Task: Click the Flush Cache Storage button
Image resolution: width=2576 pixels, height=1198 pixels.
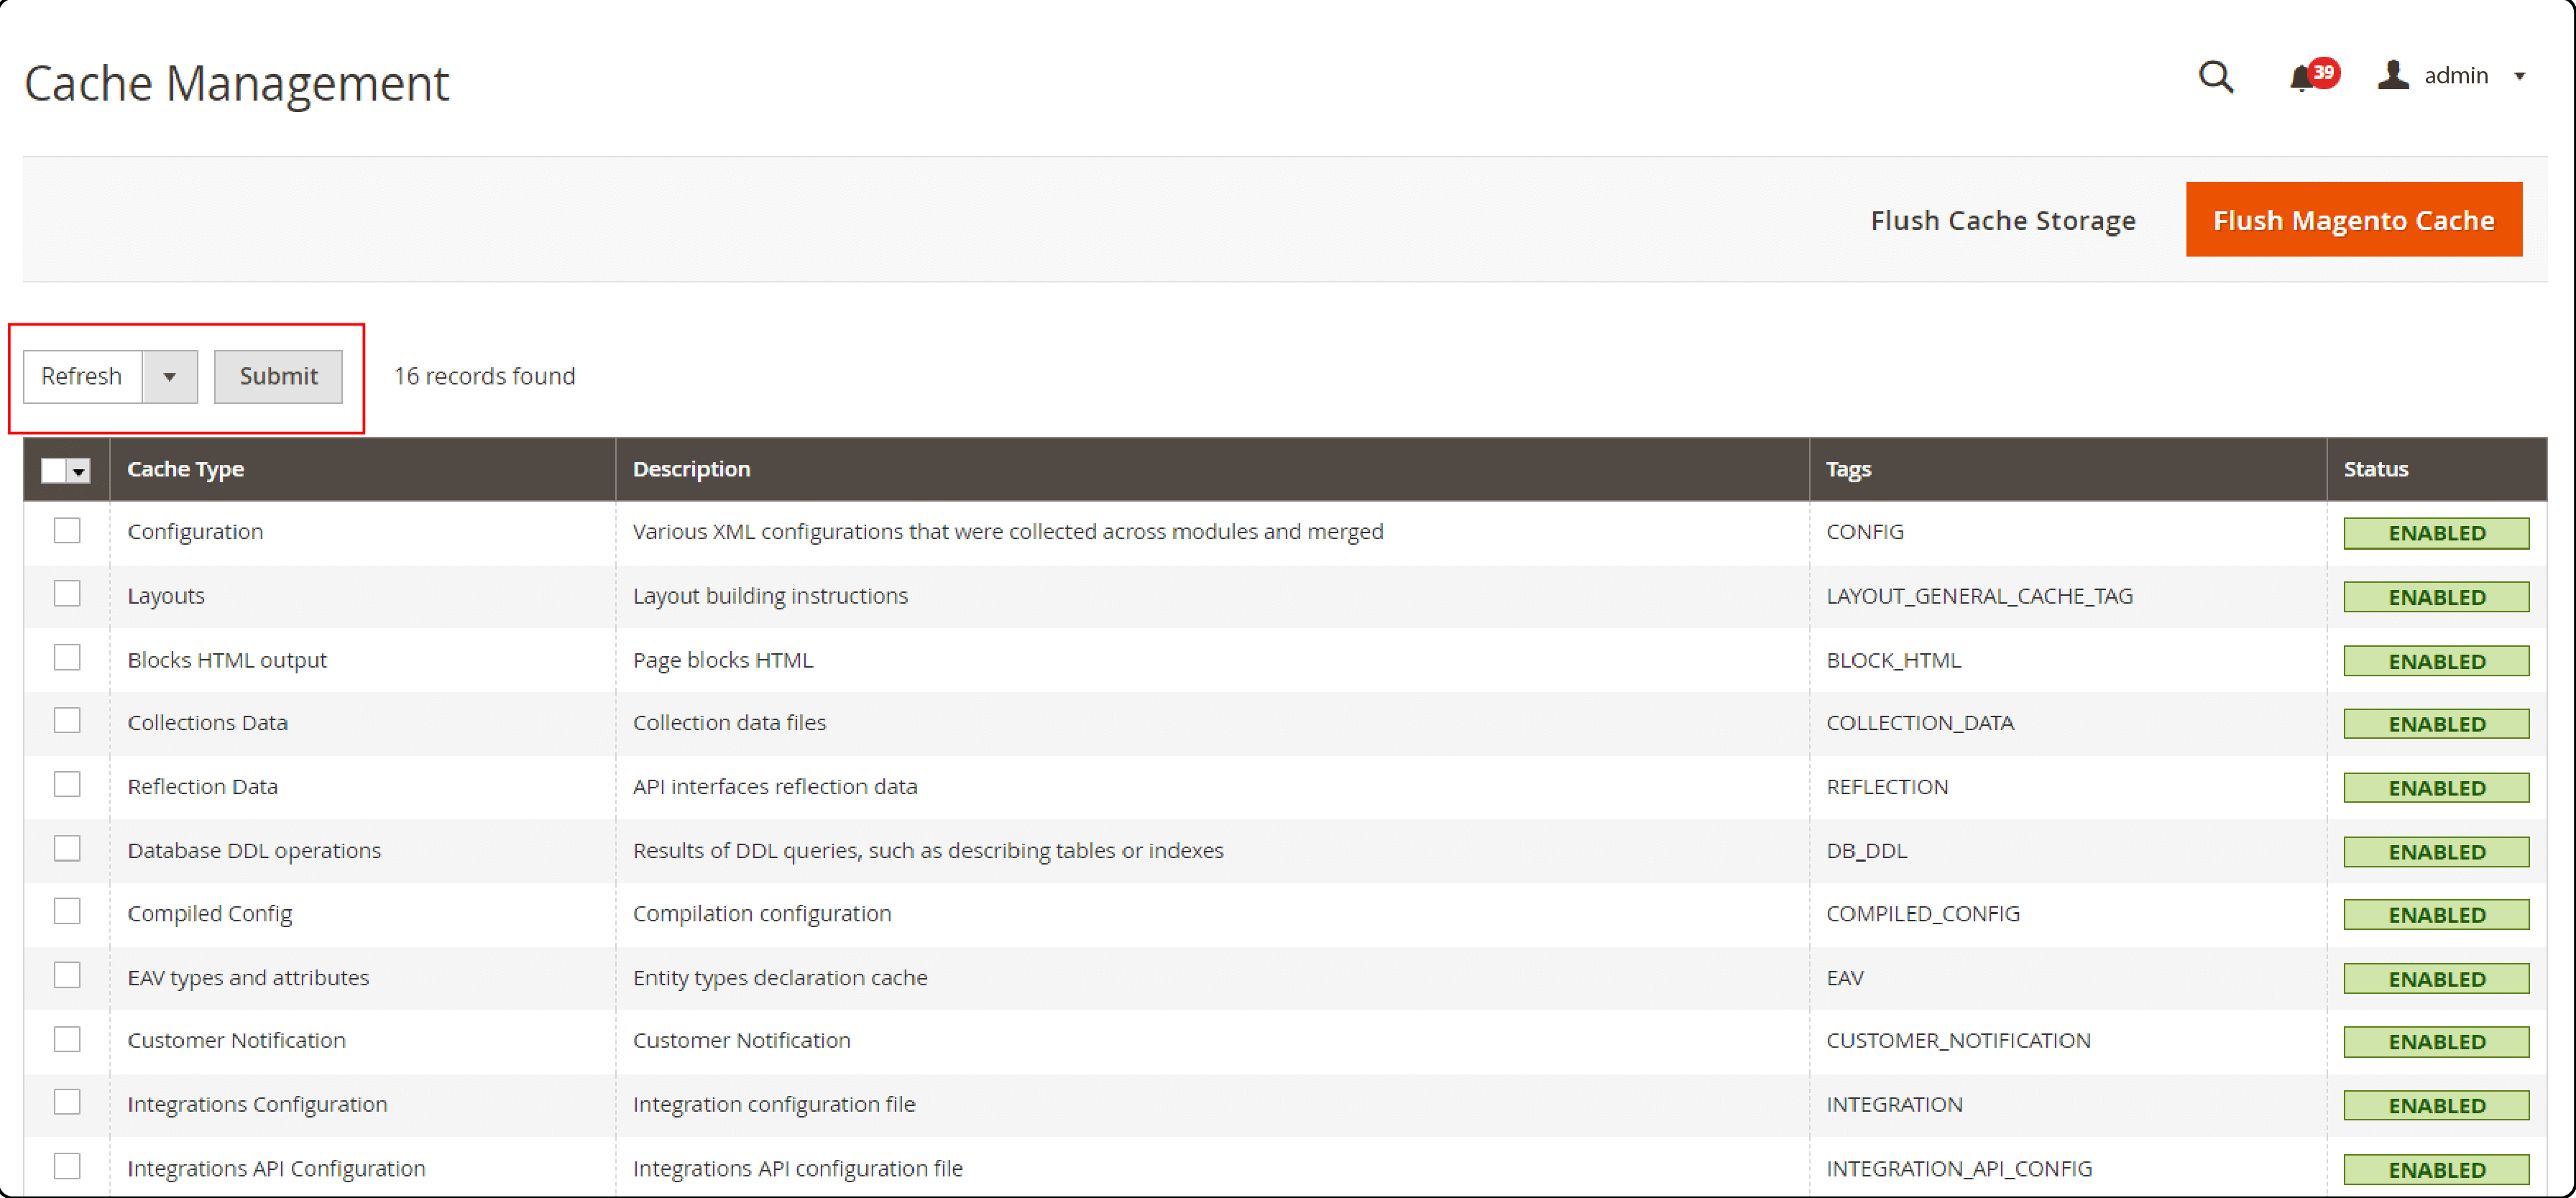Action: tap(2005, 218)
